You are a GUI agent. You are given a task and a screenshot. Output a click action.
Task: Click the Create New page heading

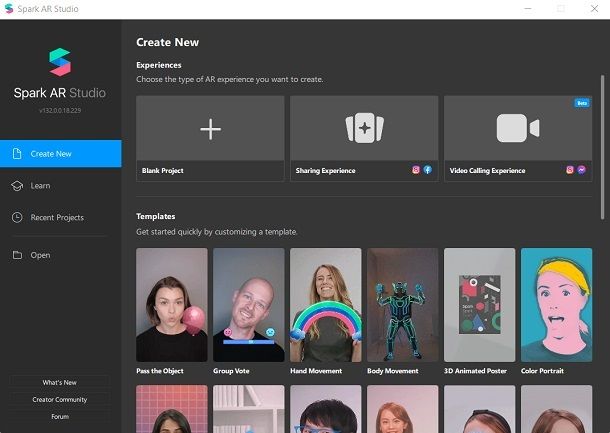click(167, 42)
